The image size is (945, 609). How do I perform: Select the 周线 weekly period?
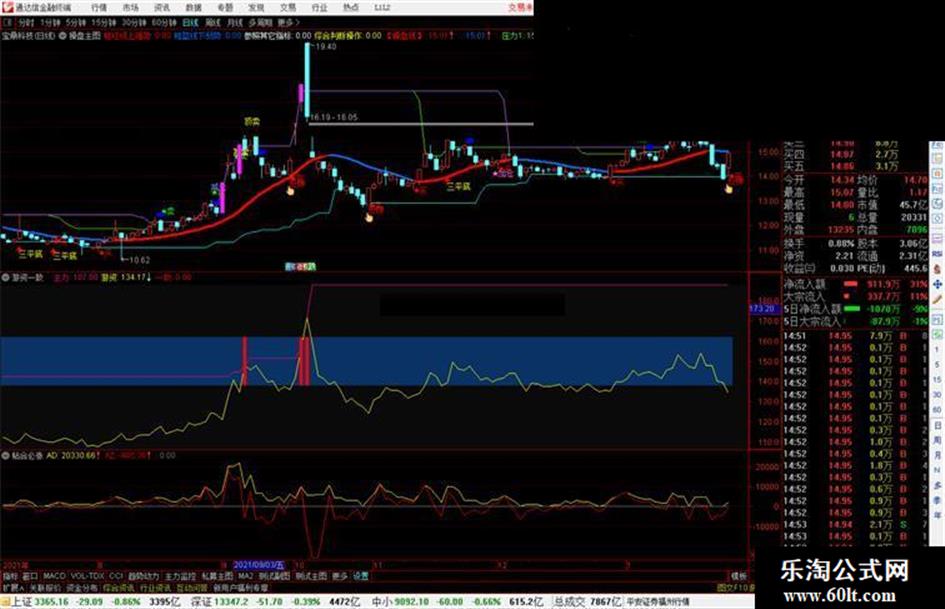(213, 23)
